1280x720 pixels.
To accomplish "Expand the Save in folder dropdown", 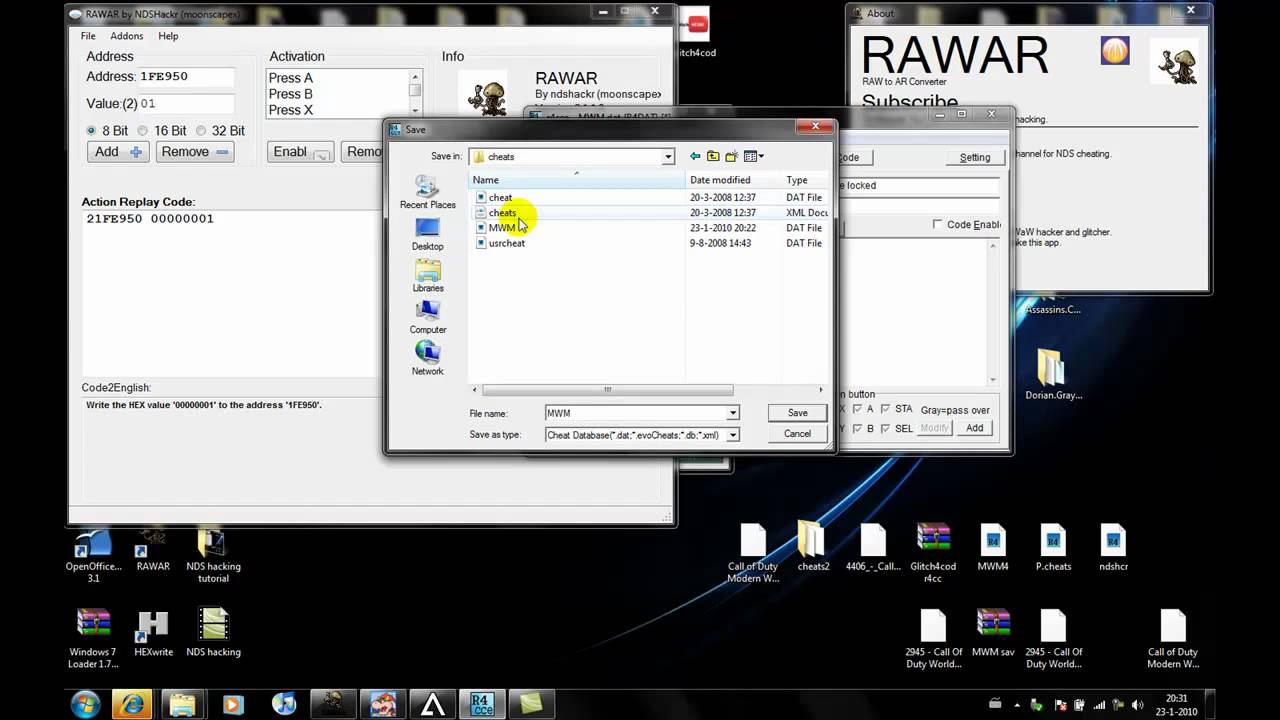I will pos(668,157).
